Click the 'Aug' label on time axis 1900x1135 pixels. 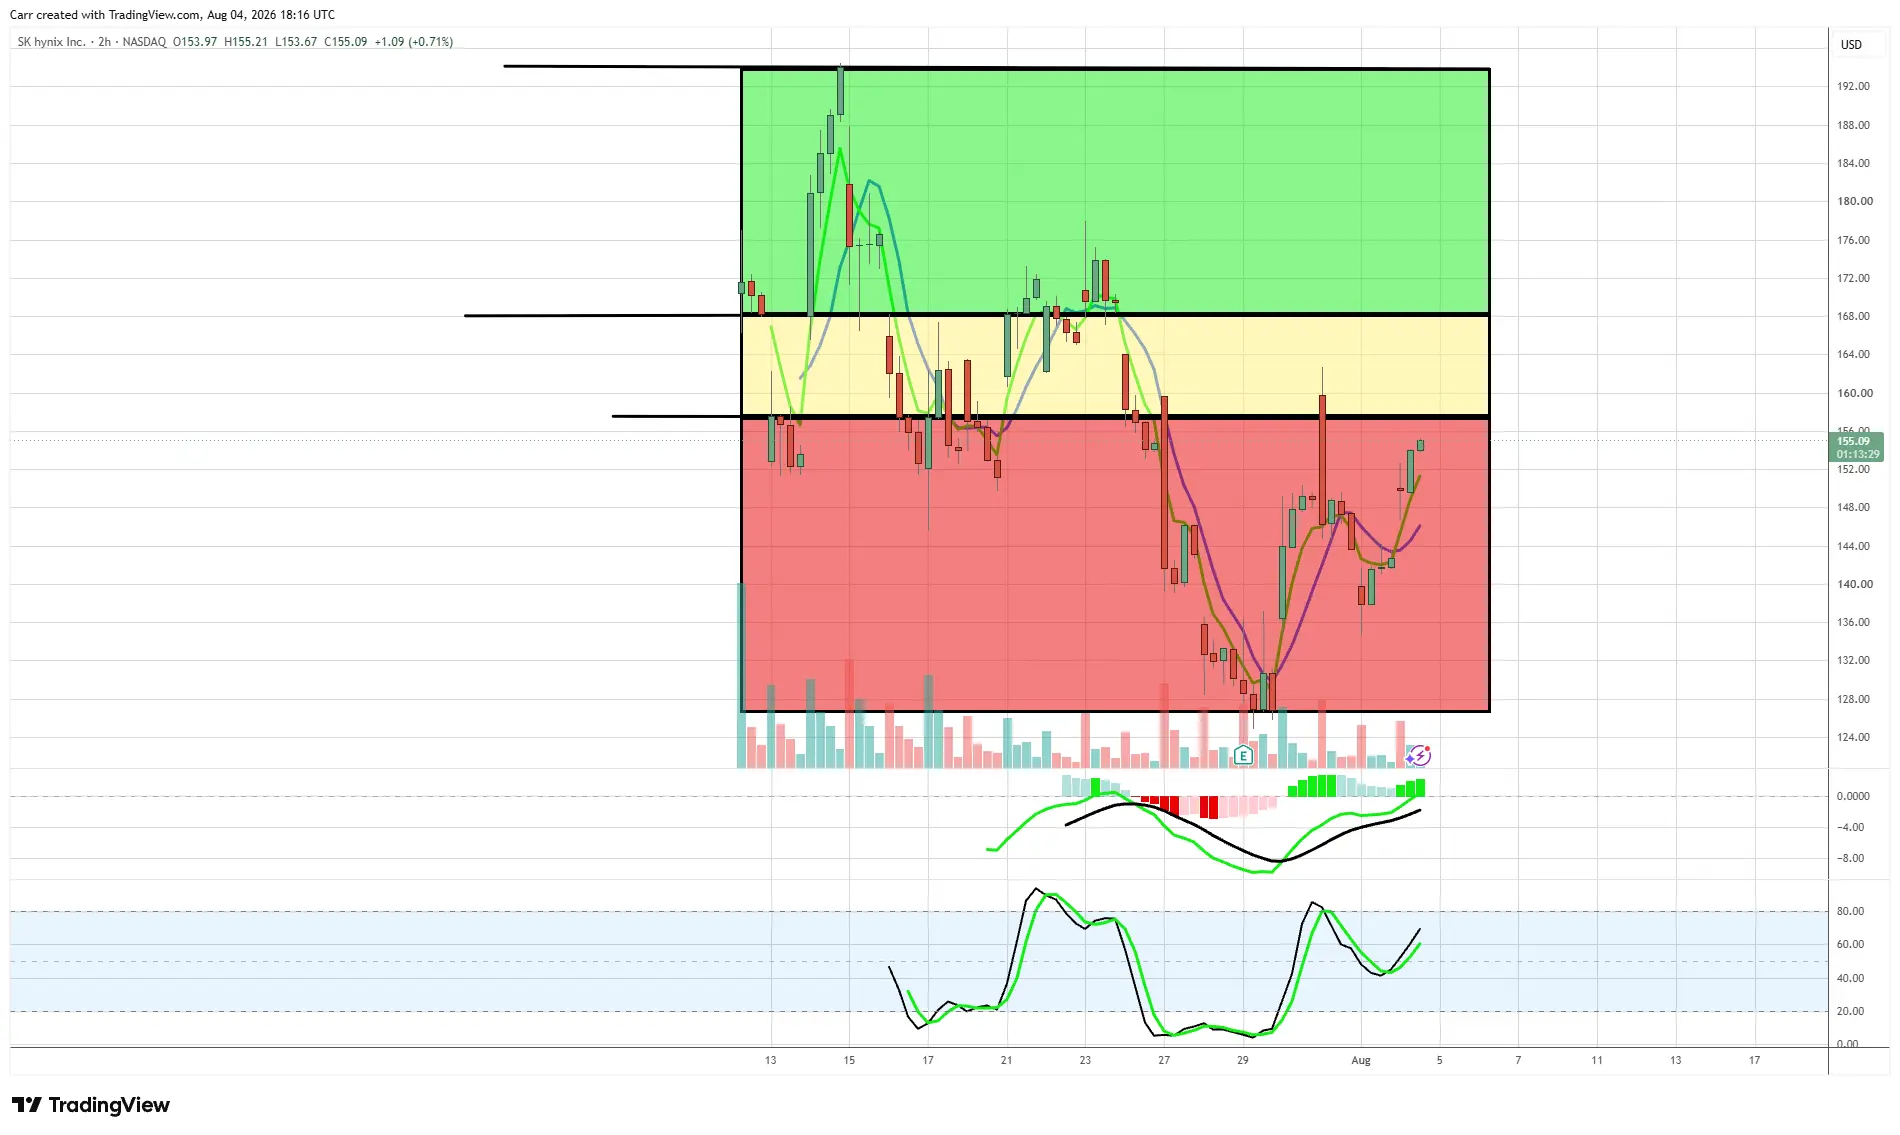[x=1361, y=1060]
